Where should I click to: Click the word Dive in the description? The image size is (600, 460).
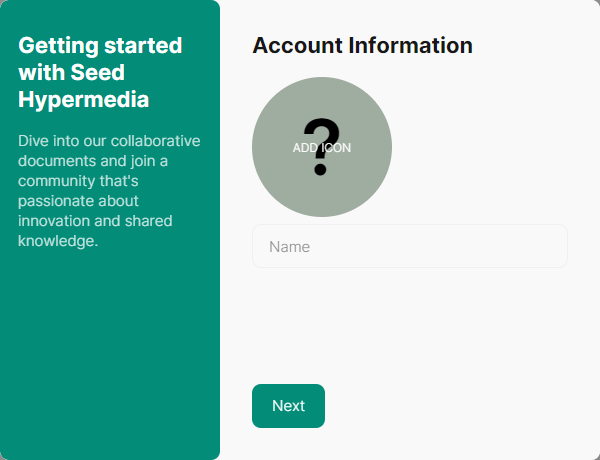pos(34,141)
